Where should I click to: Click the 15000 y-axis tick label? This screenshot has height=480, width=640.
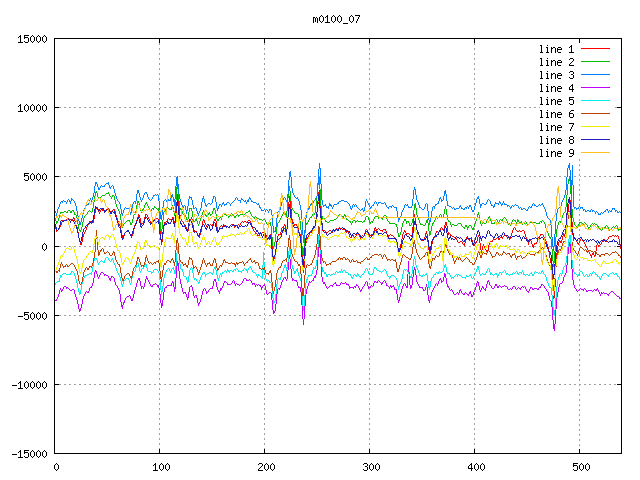click(31, 39)
